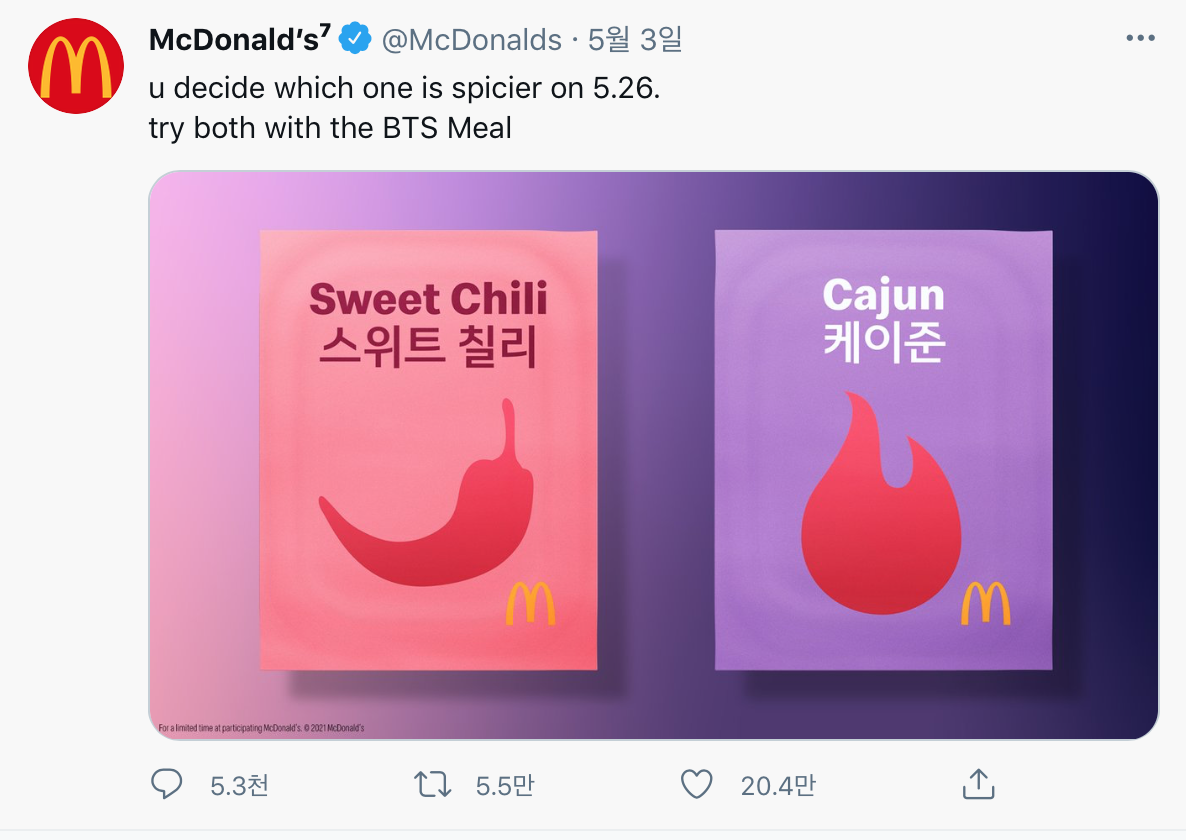
Task: Click the pink gradient background of the sauce image
Action: pyautogui.click(x=200, y=450)
